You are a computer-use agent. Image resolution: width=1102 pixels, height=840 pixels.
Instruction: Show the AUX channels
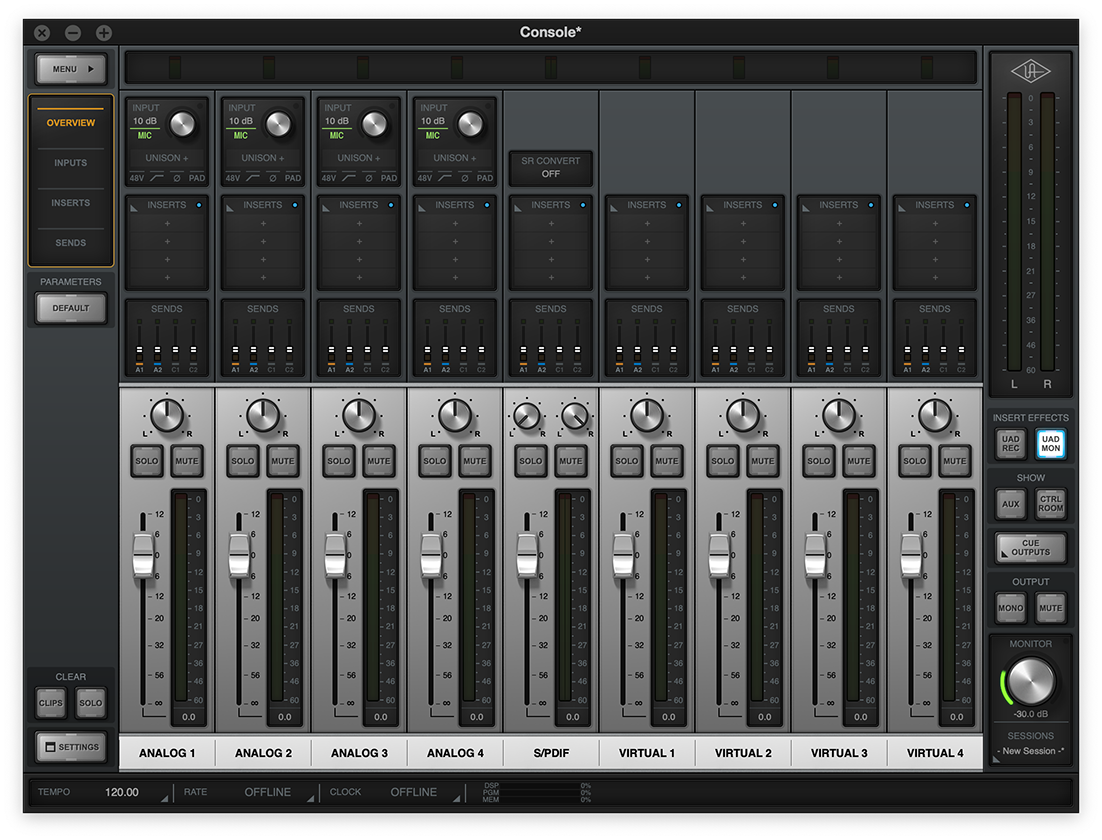[1011, 504]
